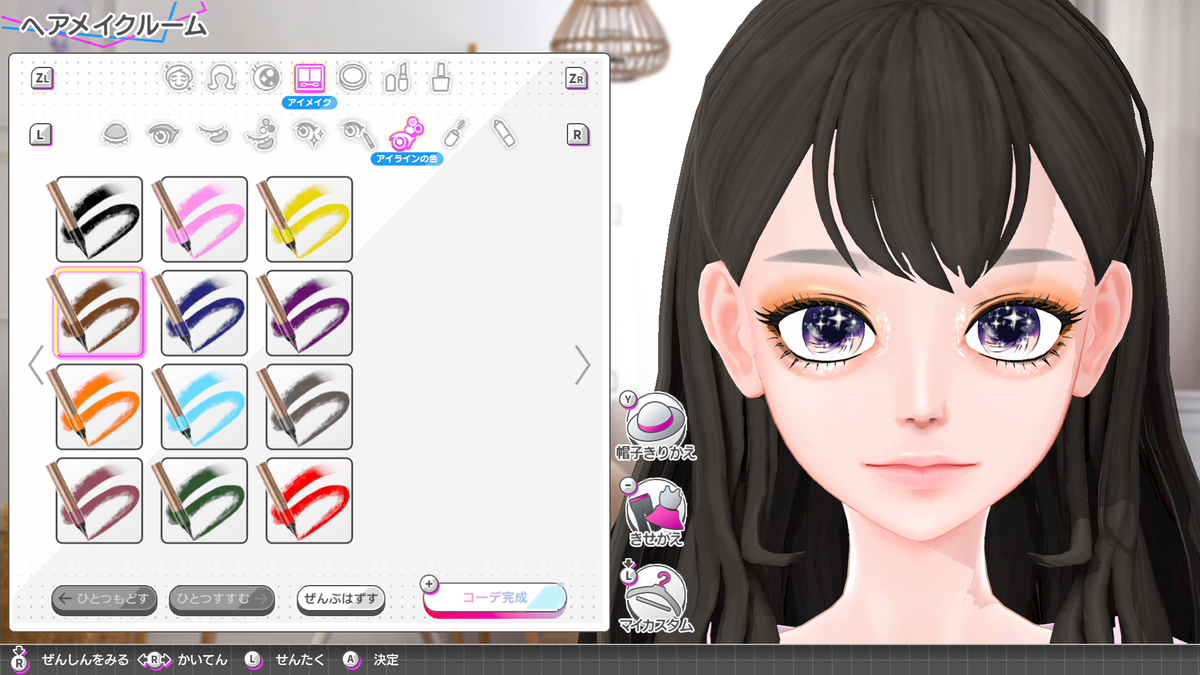Open the round compact powder category icon

coord(353,77)
